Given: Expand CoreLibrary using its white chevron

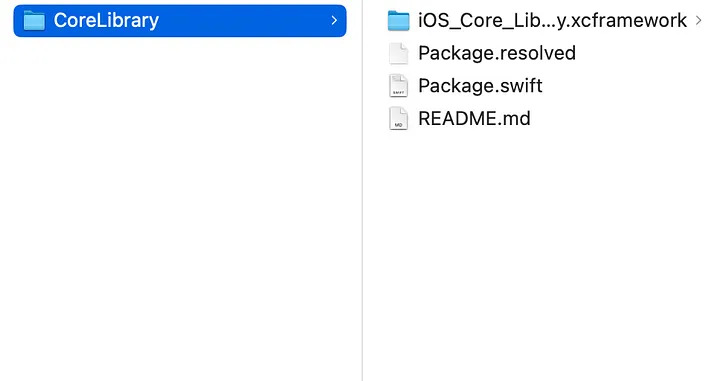Looking at the screenshot, I should pyautogui.click(x=334, y=21).
